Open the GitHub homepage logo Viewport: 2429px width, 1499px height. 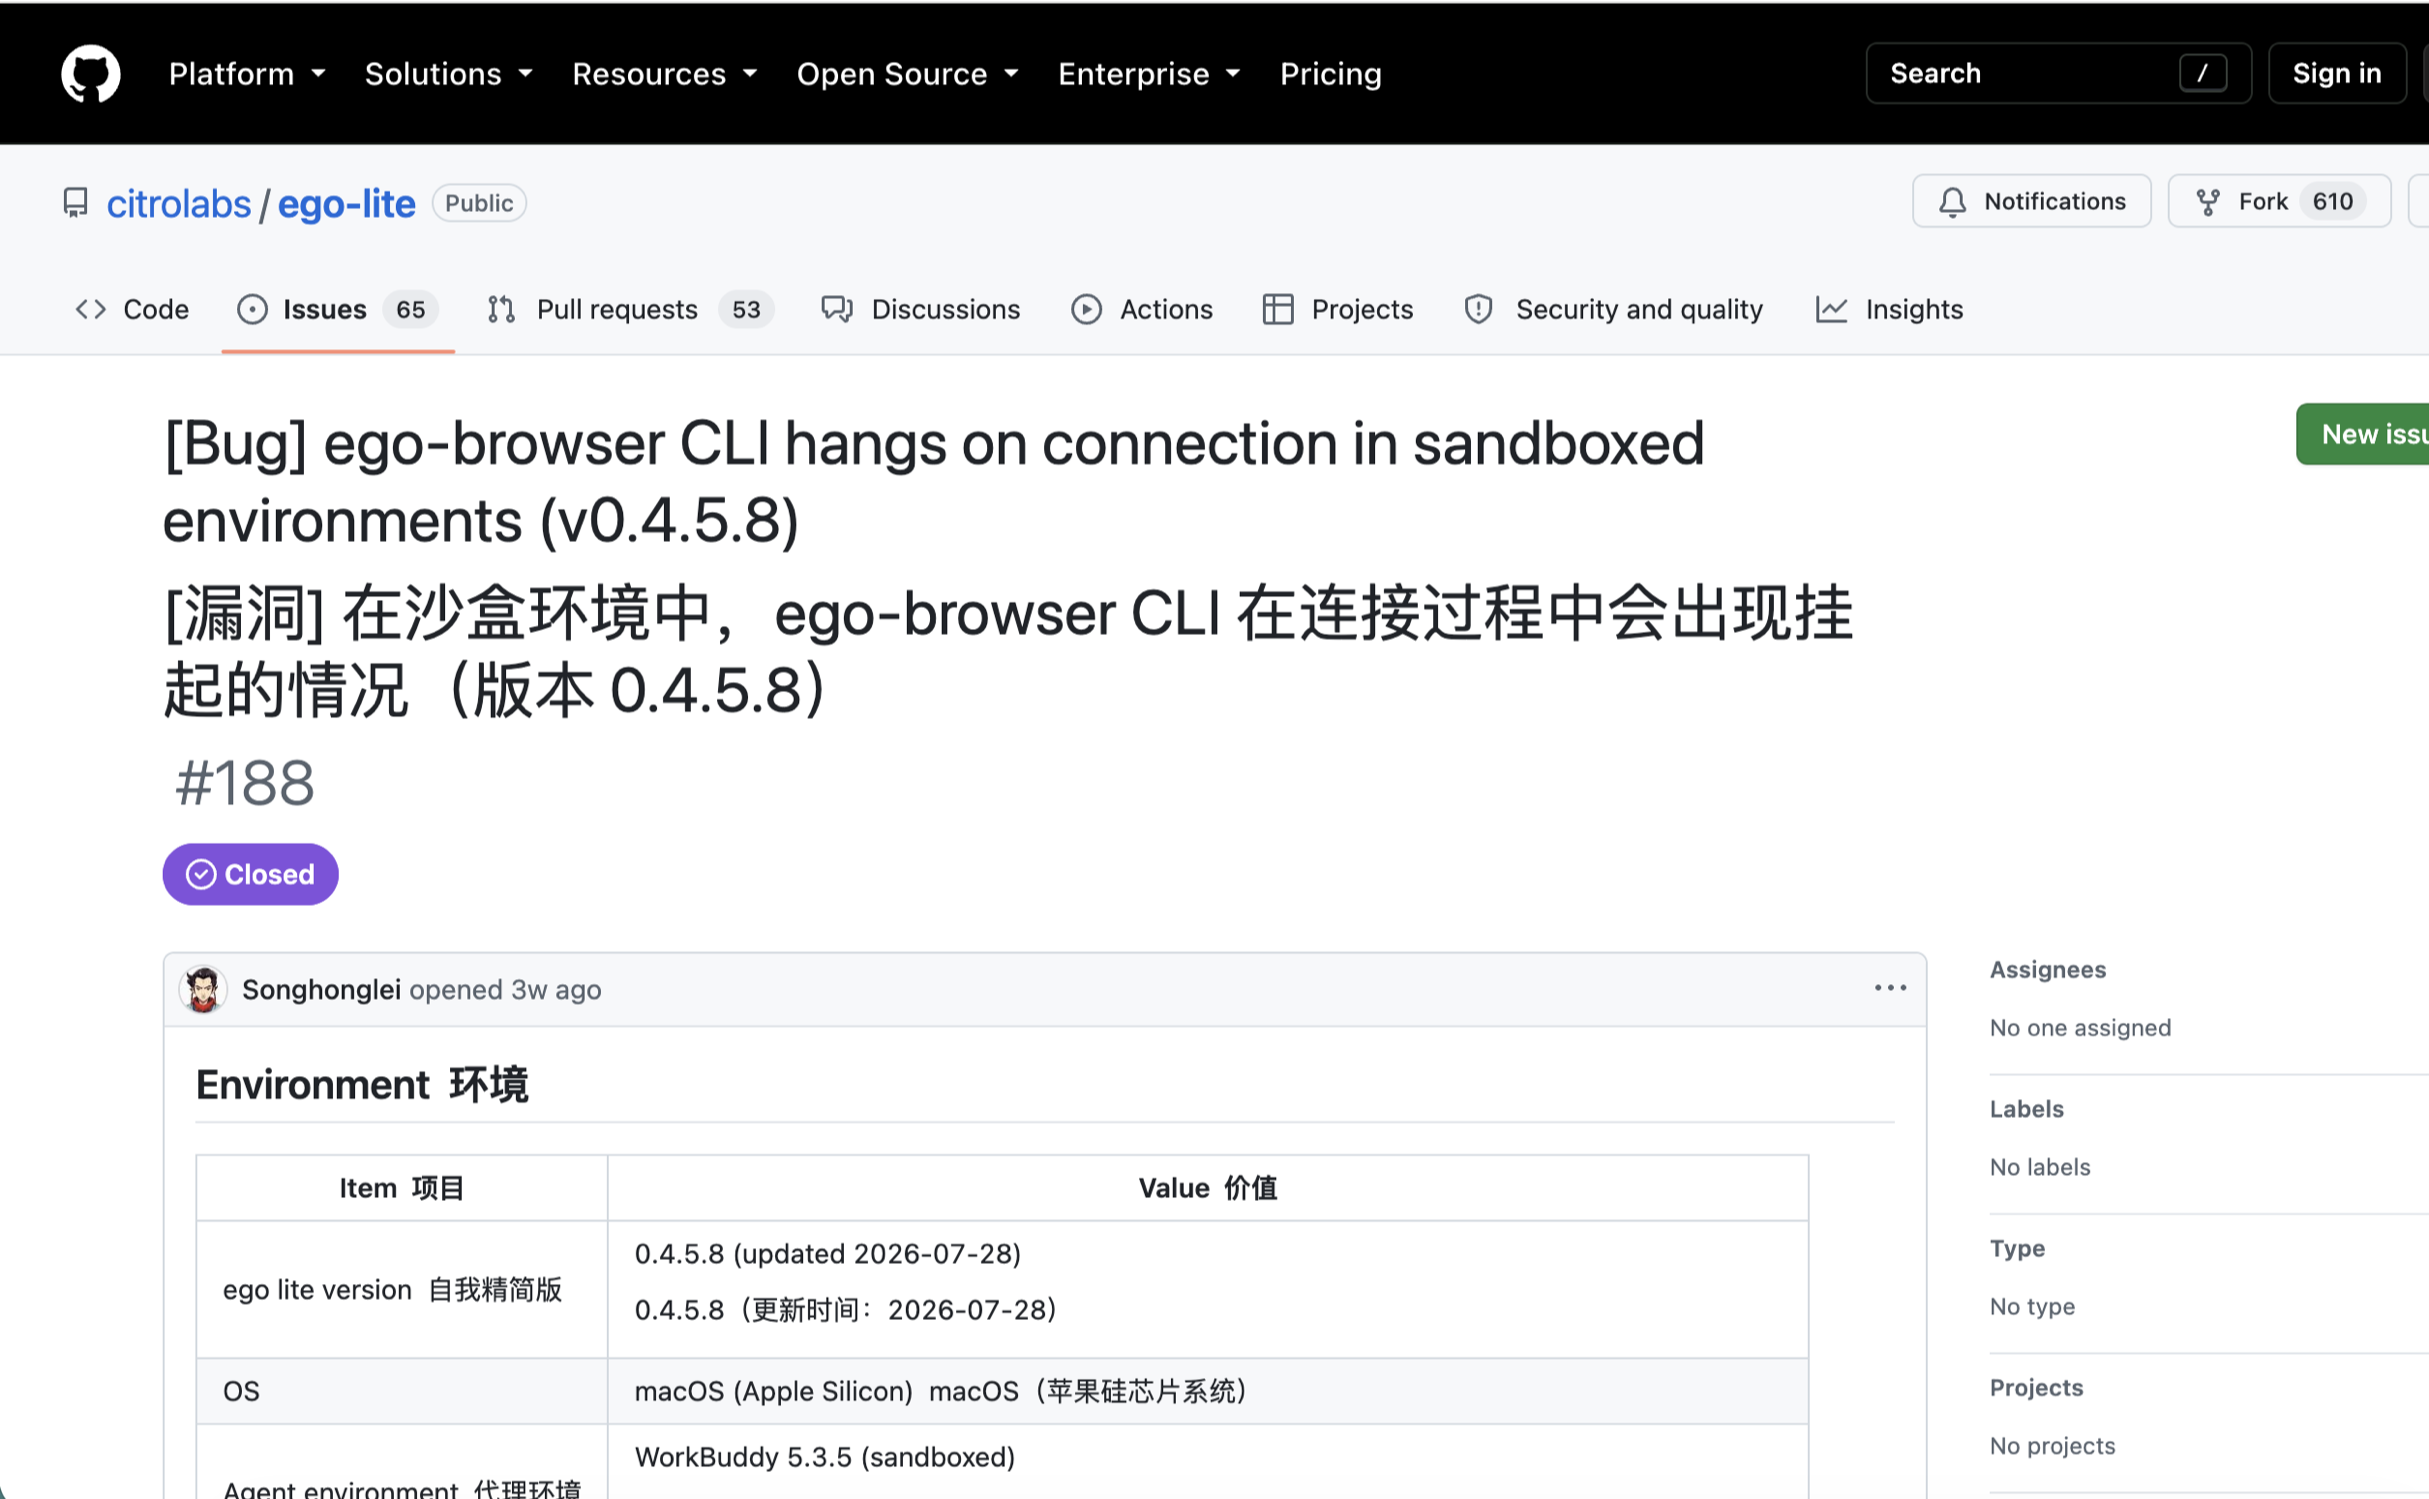(91, 73)
